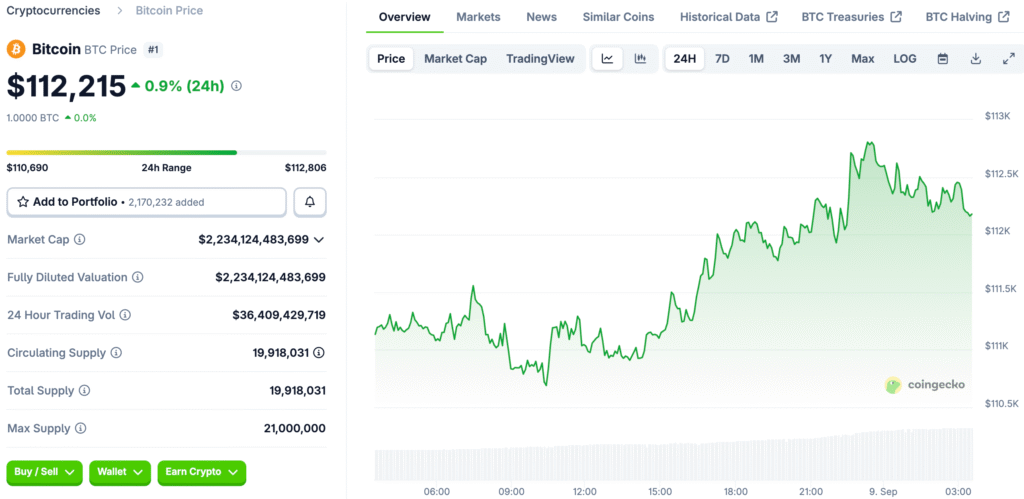Click info icon next to Circulating Supply
The image size is (1024, 499).
(x=116, y=353)
